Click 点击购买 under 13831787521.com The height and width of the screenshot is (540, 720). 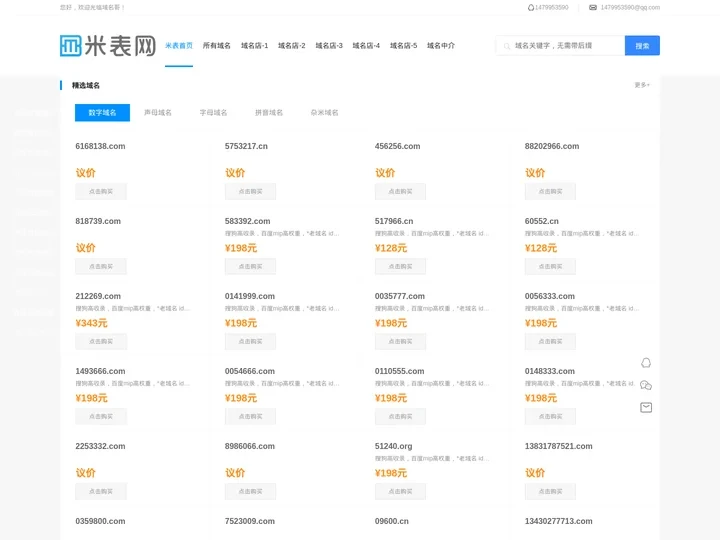[550, 491]
